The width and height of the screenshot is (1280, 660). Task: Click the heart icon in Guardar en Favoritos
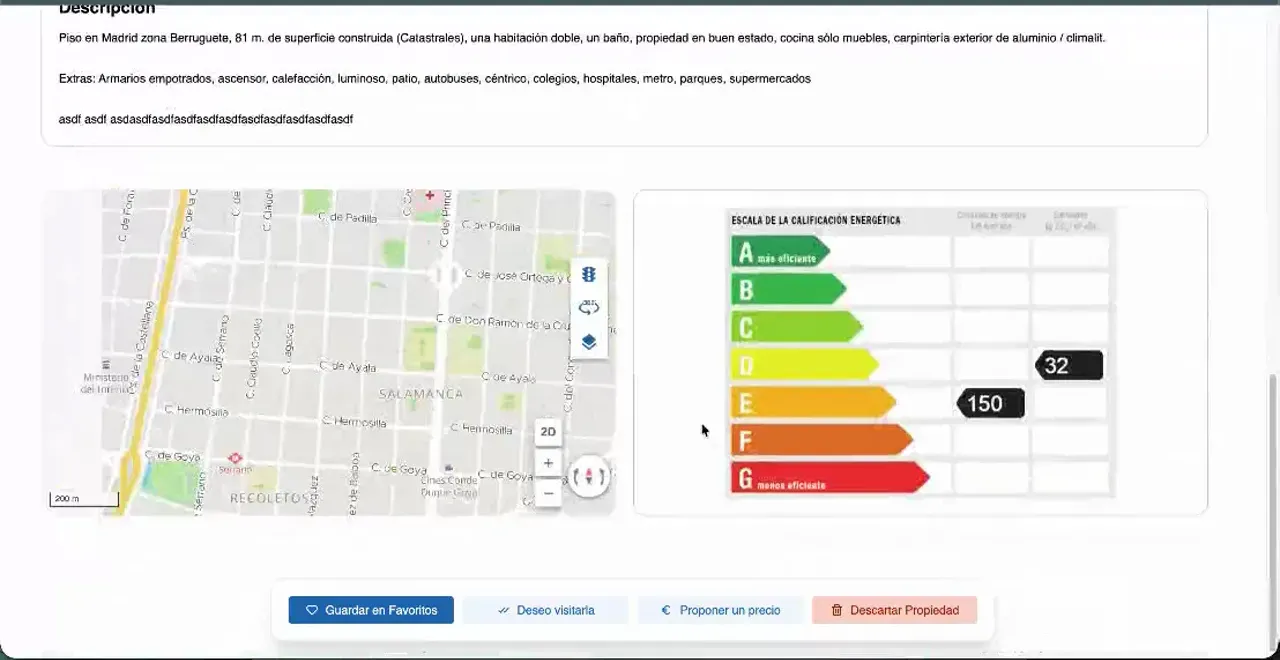312,610
